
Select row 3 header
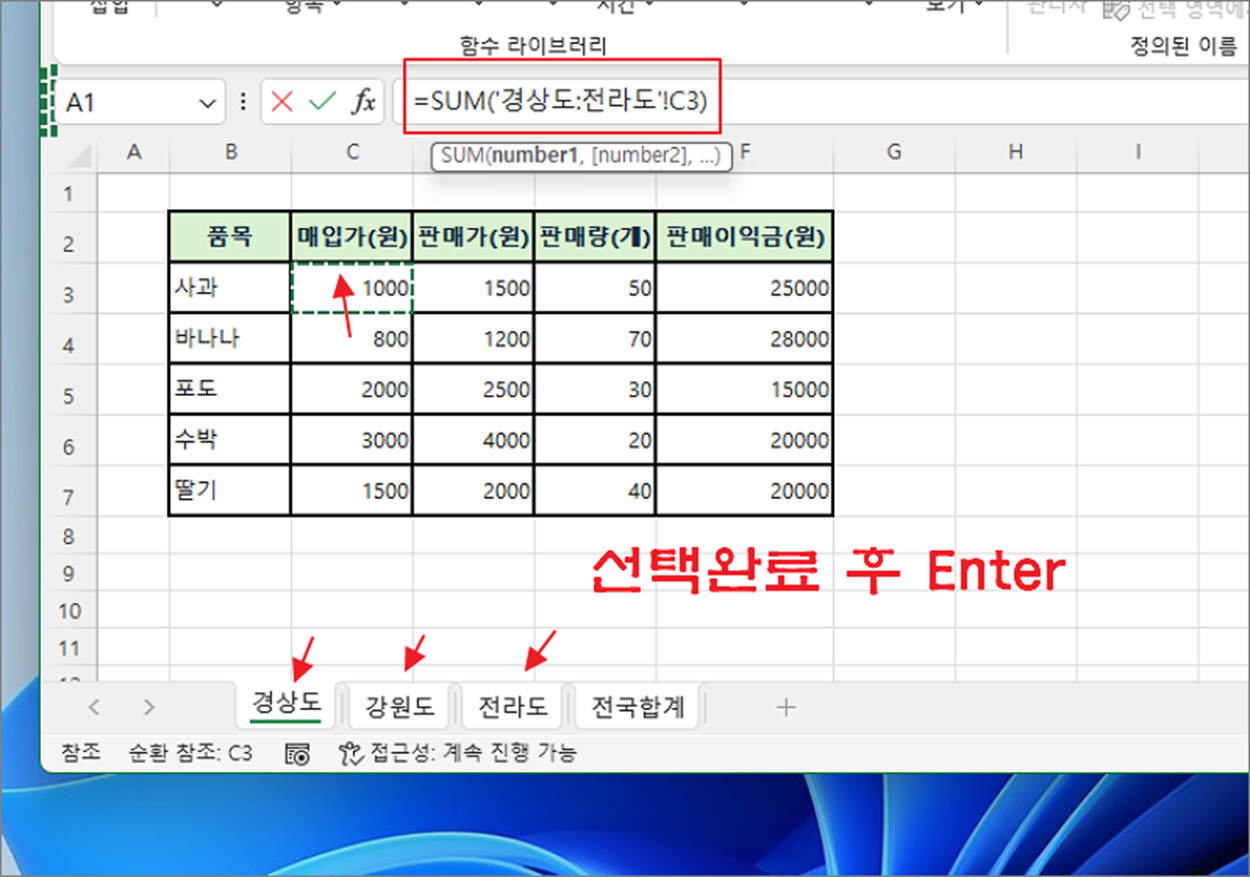[x=69, y=295]
